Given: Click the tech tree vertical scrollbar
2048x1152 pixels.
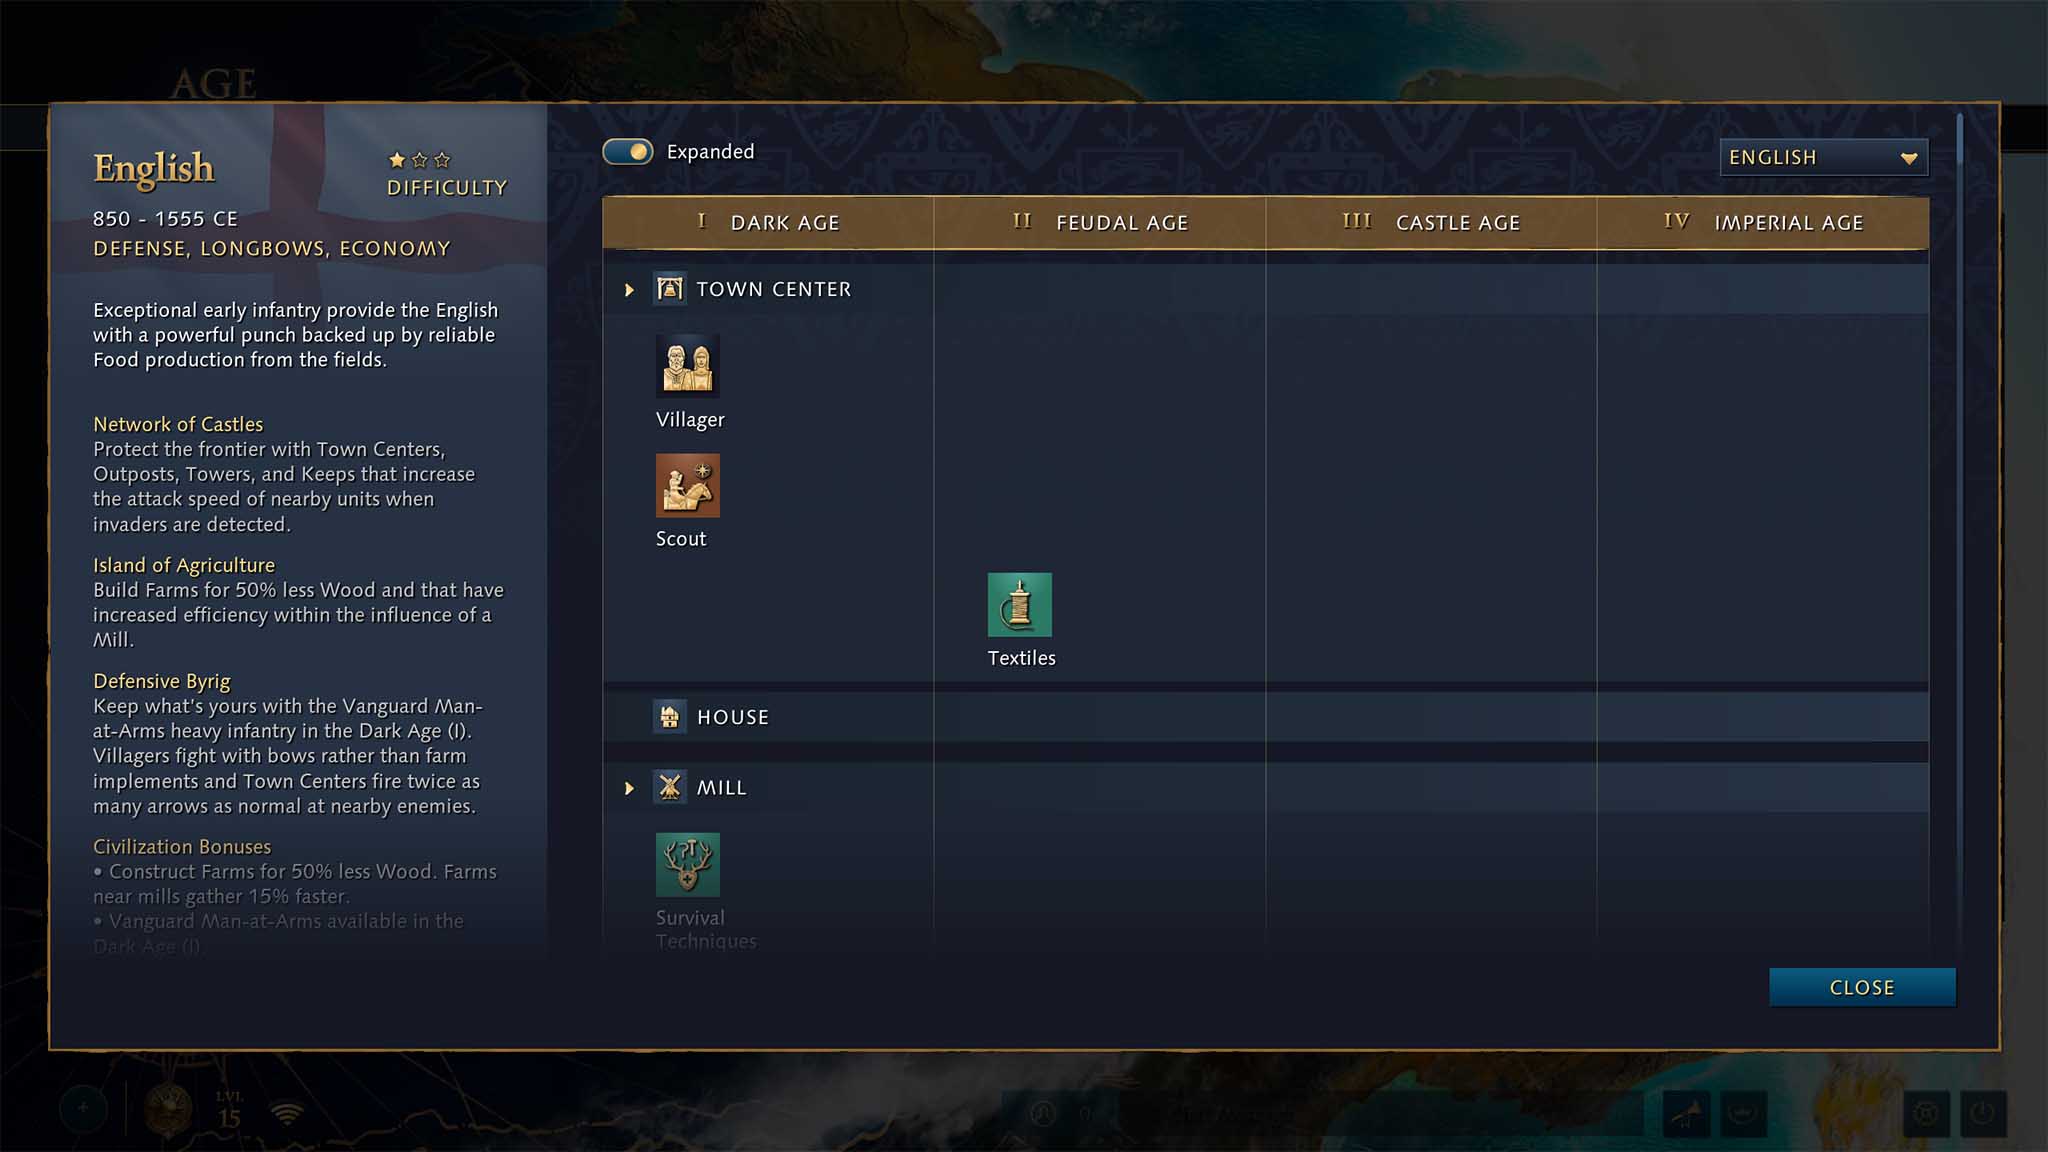Looking at the screenshot, I should (x=1959, y=140).
